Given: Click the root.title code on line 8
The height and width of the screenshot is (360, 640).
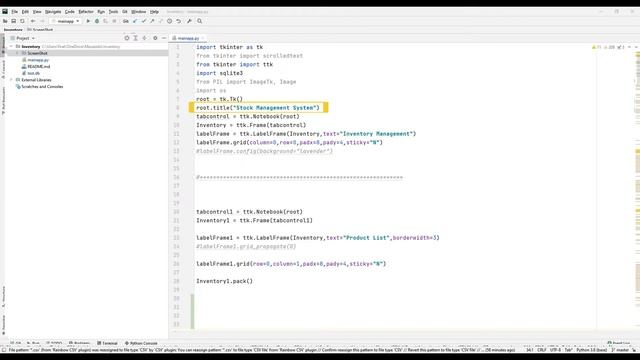Looking at the screenshot, I should 258,108.
